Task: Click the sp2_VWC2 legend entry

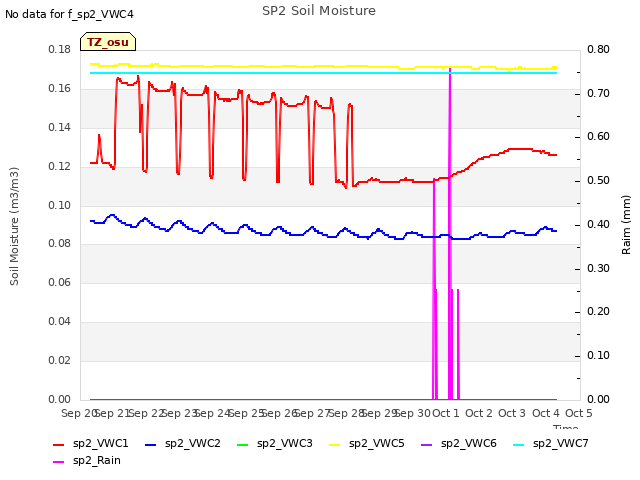Action: [182, 443]
